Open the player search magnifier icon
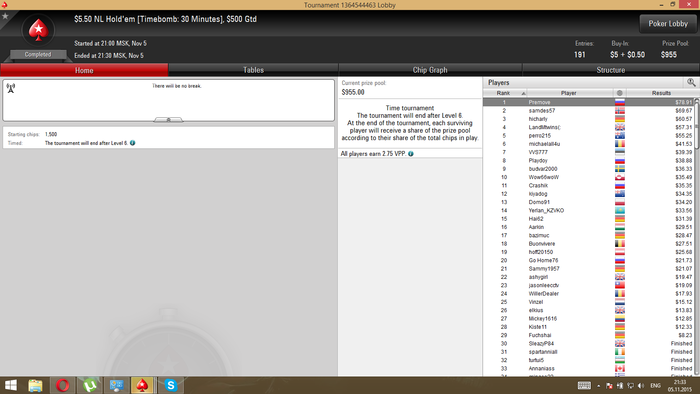This screenshot has height=394, width=700. click(691, 82)
